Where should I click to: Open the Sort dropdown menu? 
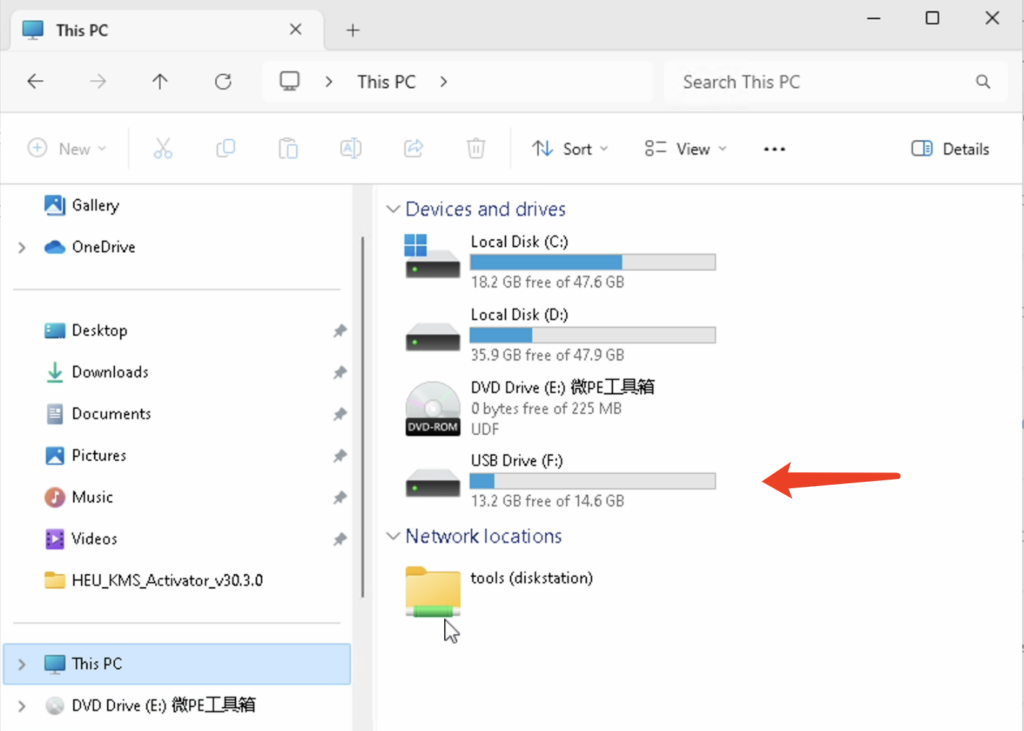(570, 149)
